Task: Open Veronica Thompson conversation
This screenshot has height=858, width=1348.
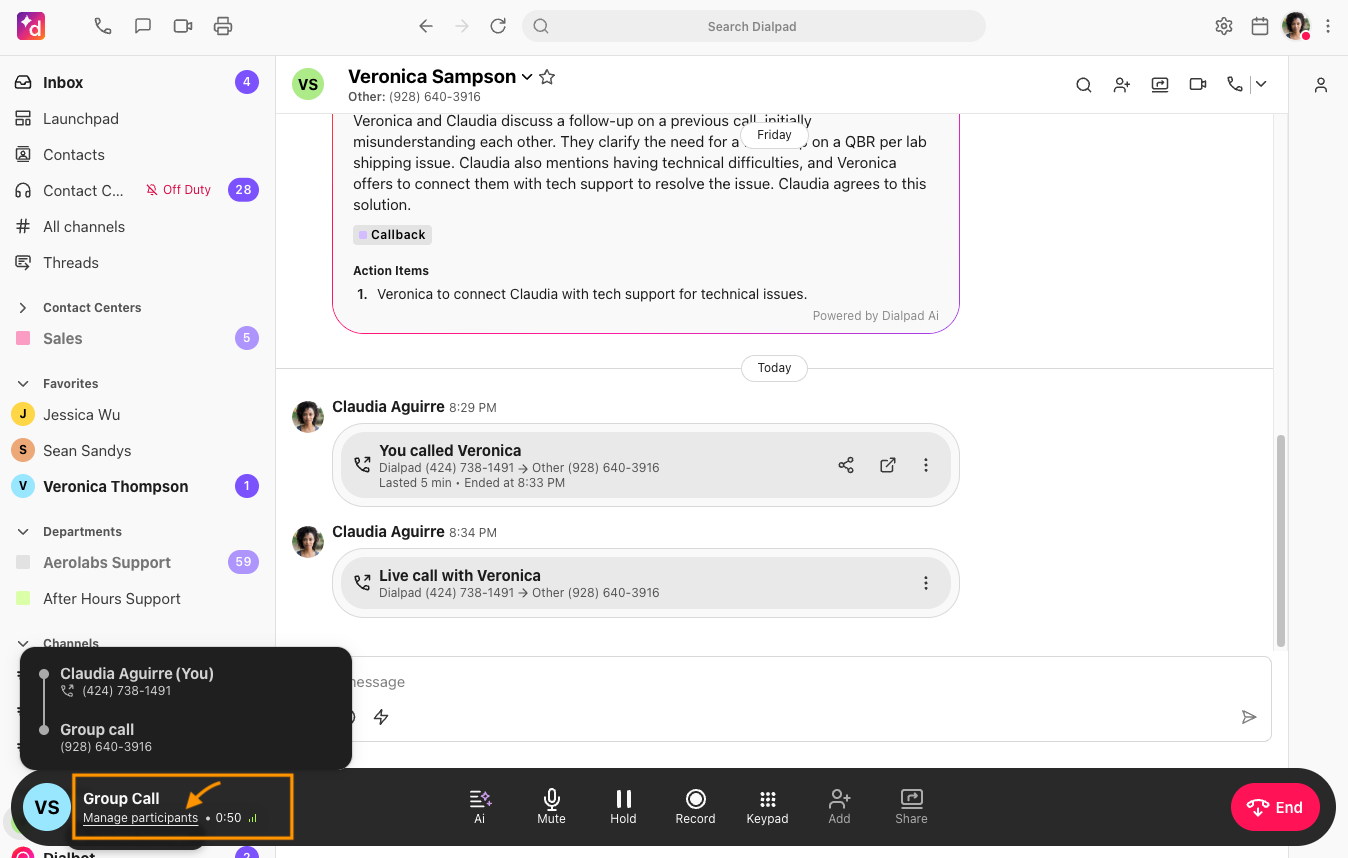Action: pyautogui.click(x=137, y=486)
